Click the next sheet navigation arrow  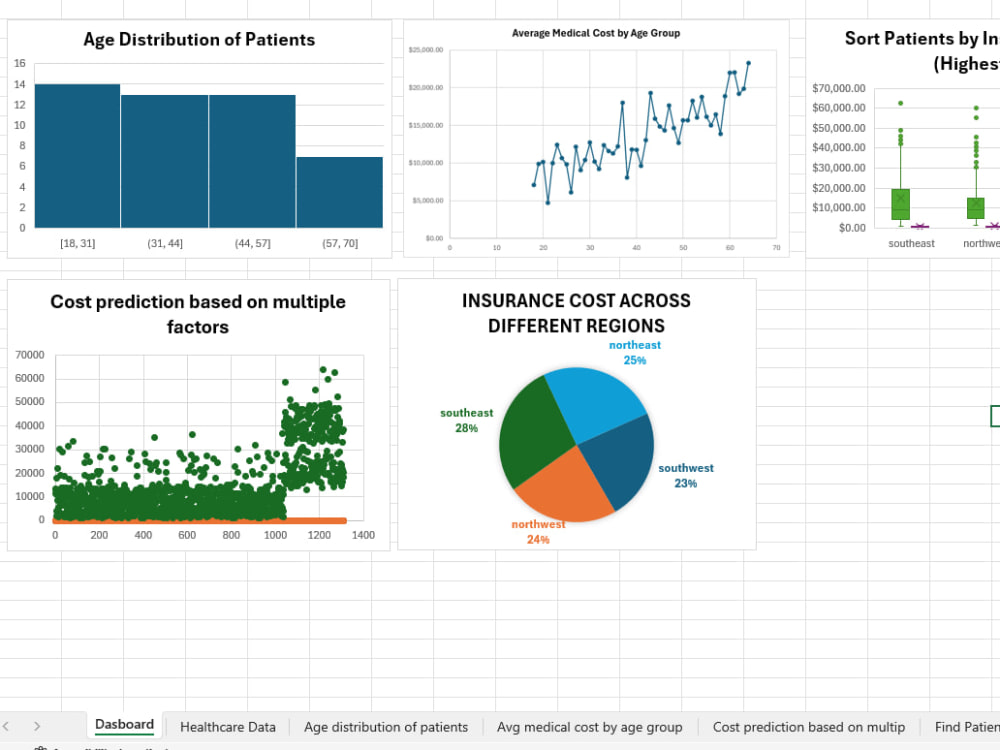37,726
